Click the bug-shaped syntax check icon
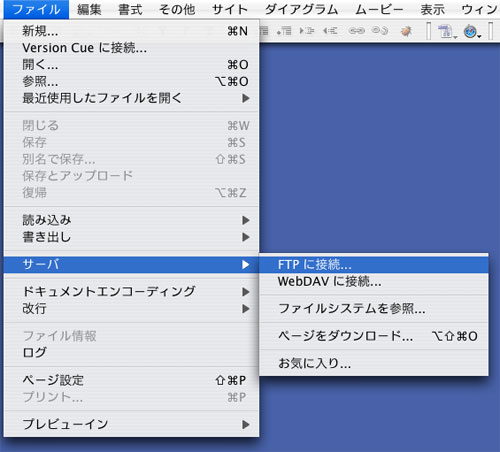This screenshot has width=500, height=452. click(x=406, y=31)
